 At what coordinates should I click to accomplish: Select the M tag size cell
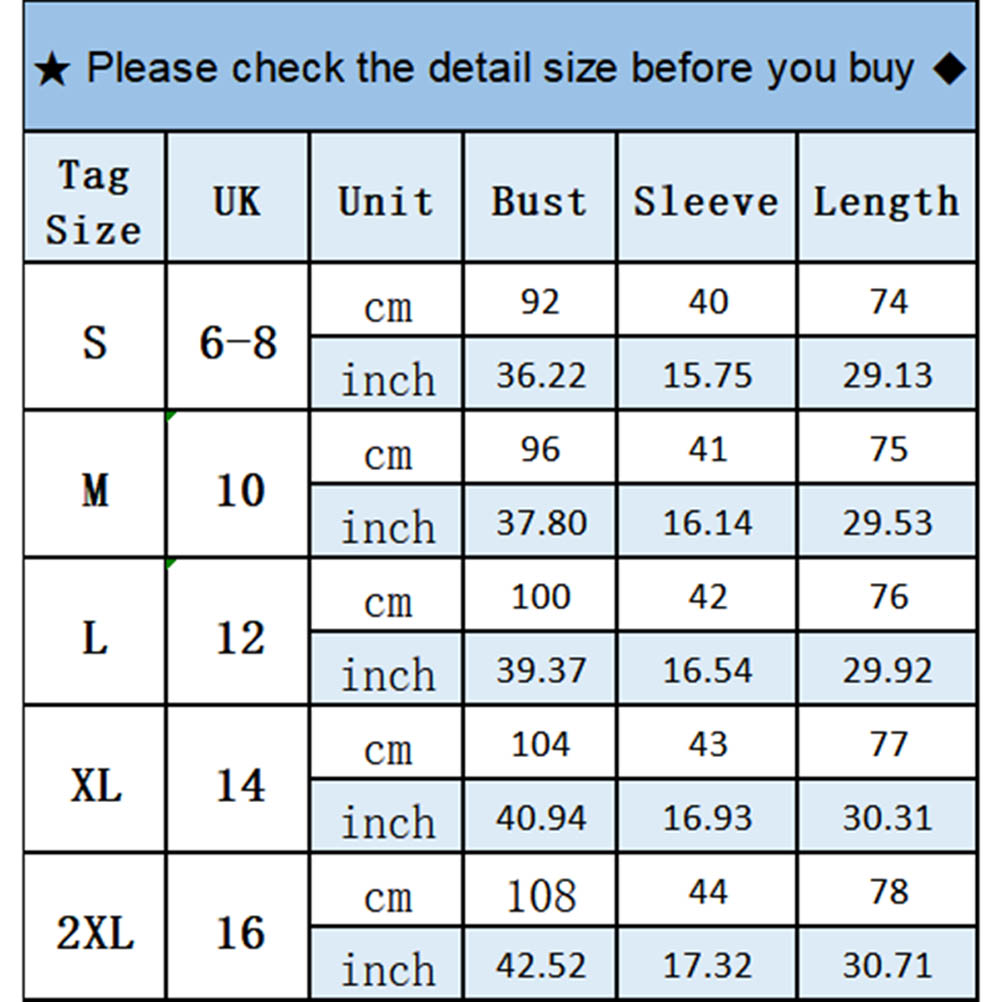tap(94, 490)
